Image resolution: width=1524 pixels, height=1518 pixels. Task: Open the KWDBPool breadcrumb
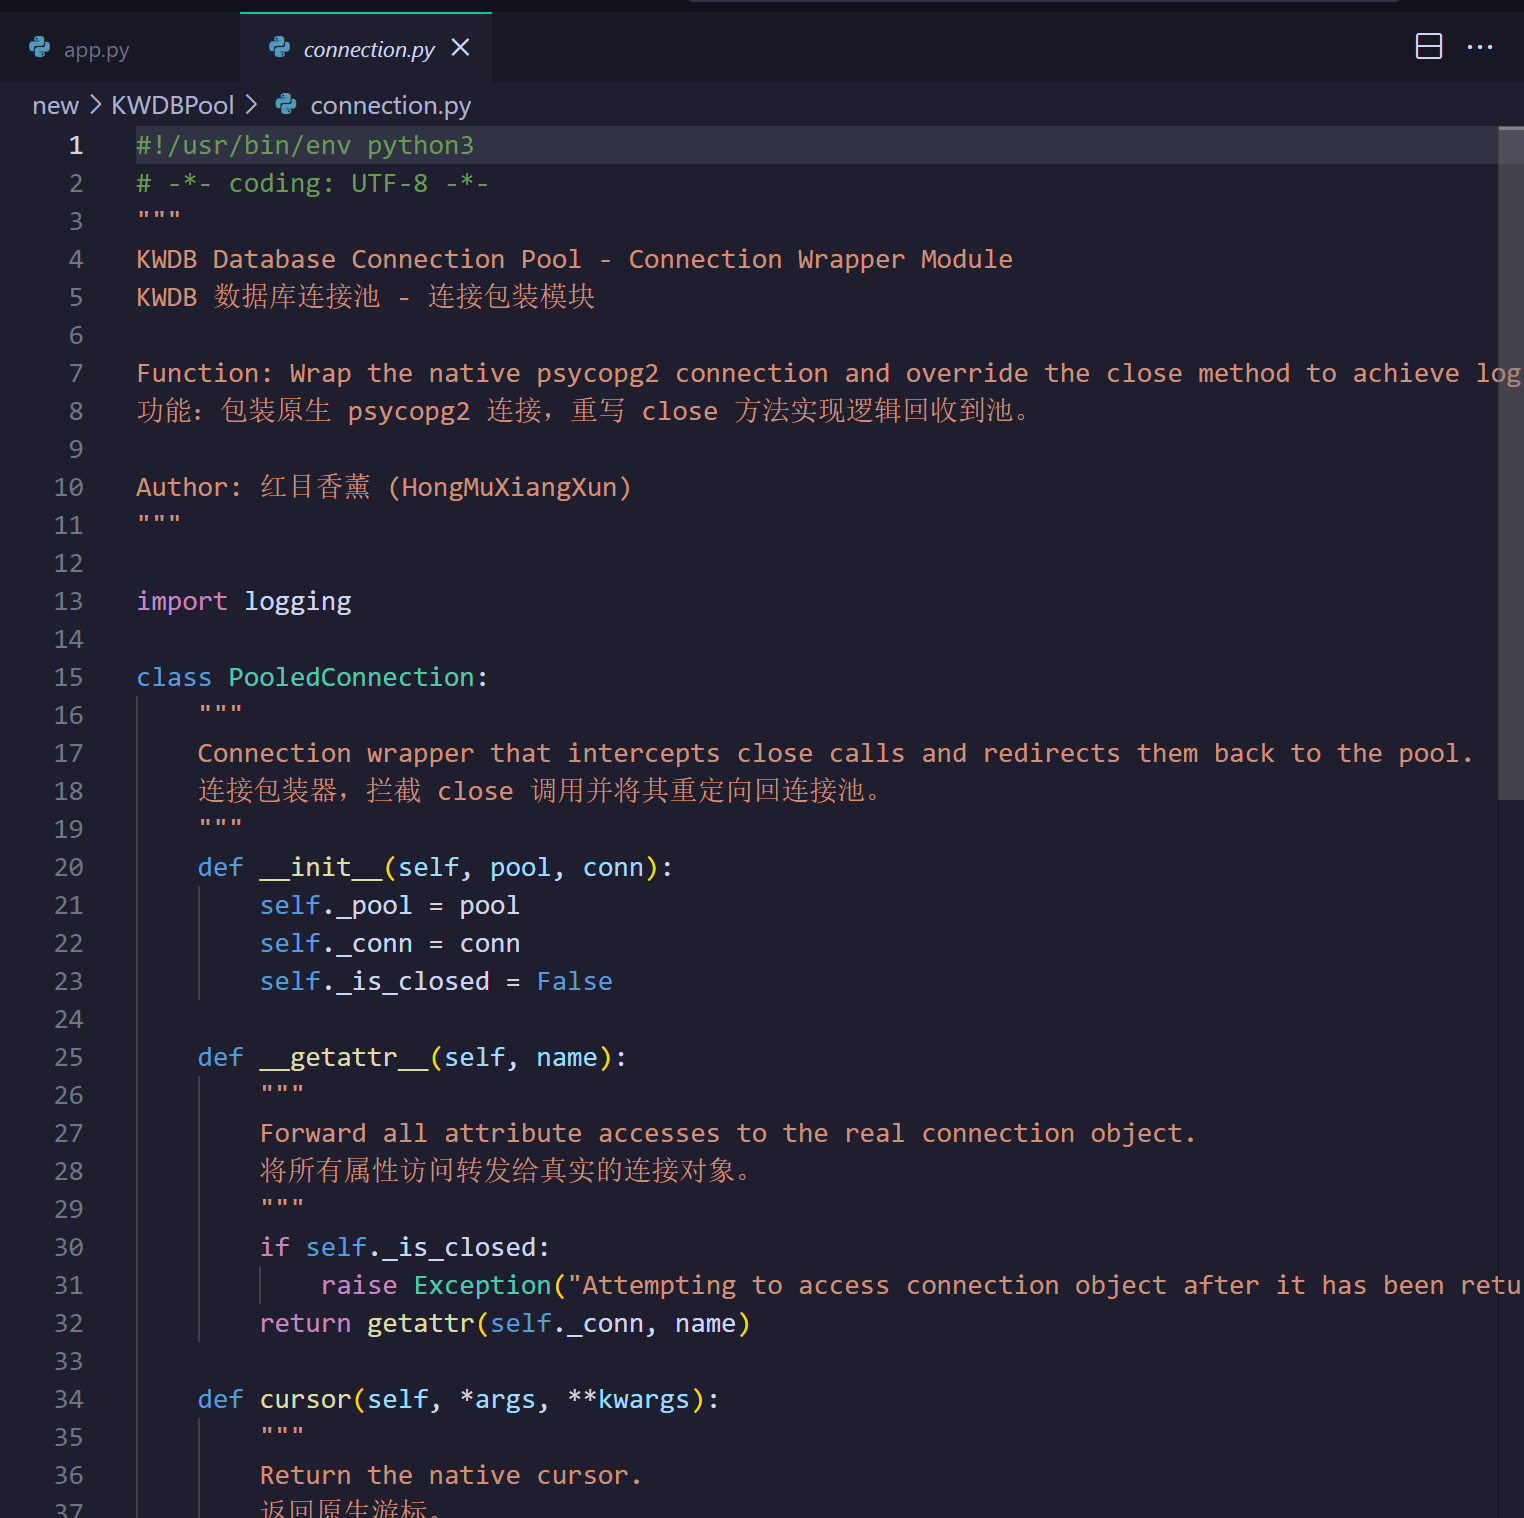172,105
